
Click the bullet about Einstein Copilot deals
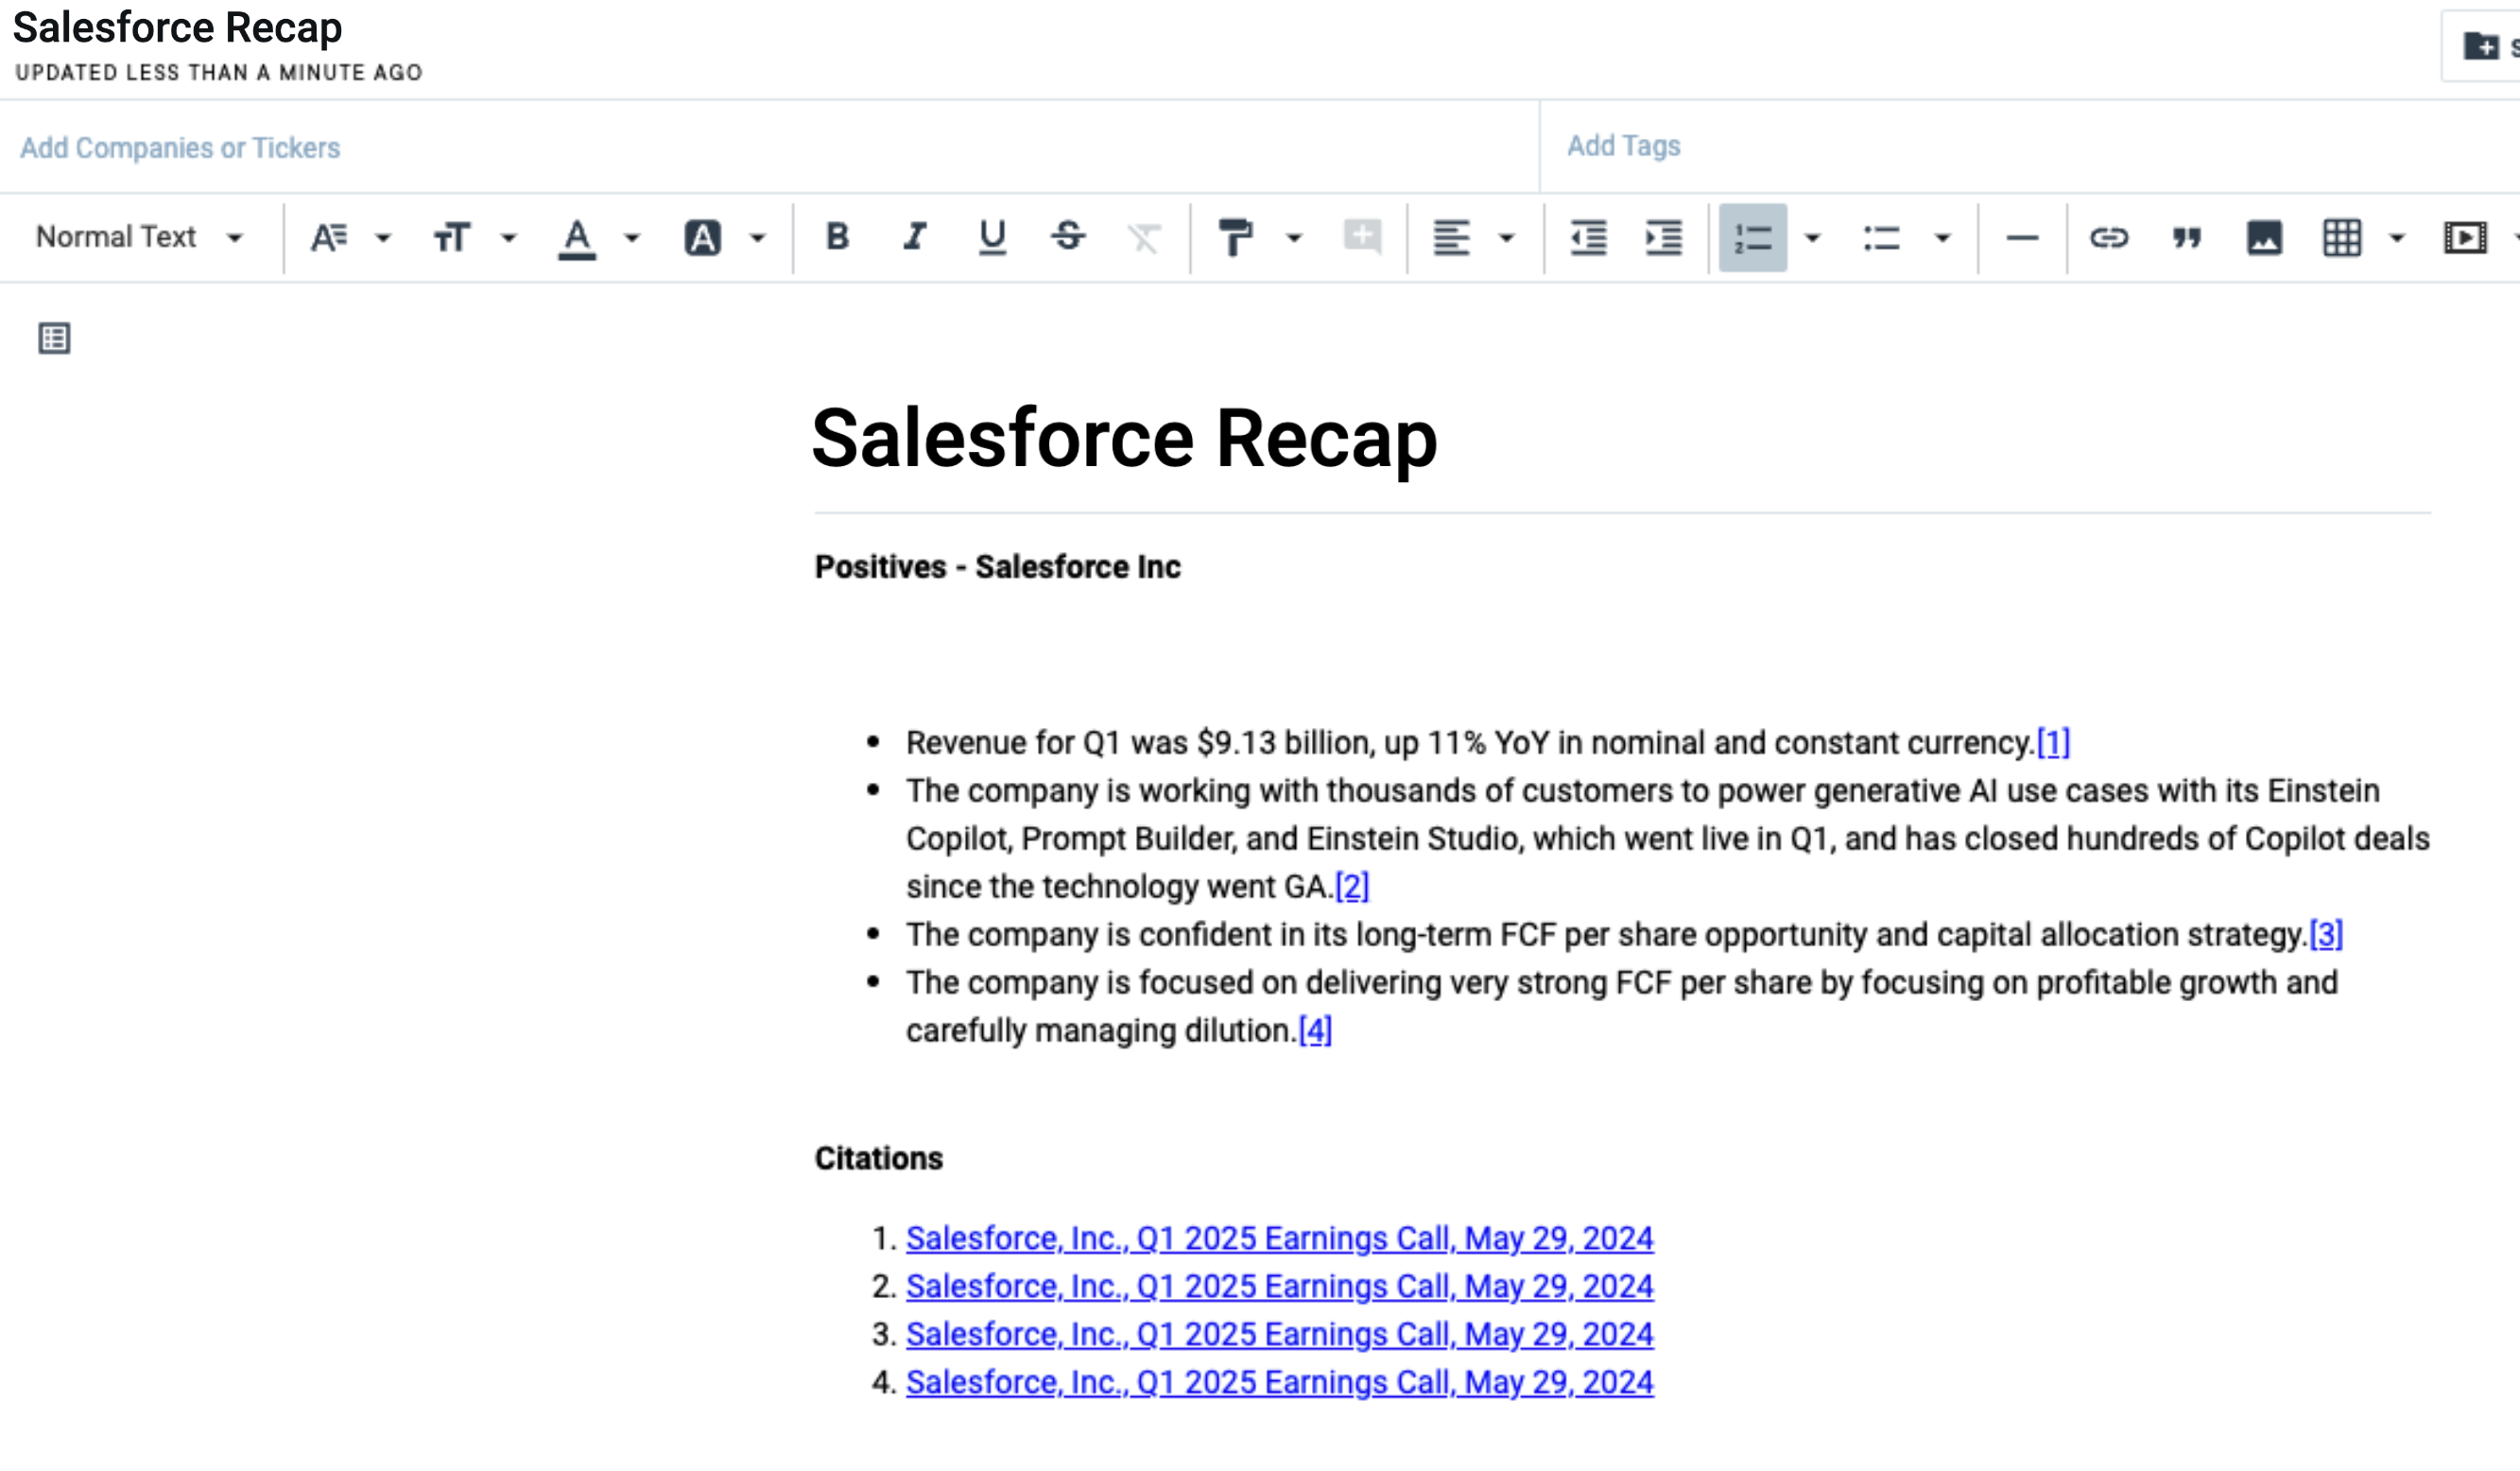coord(1668,839)
